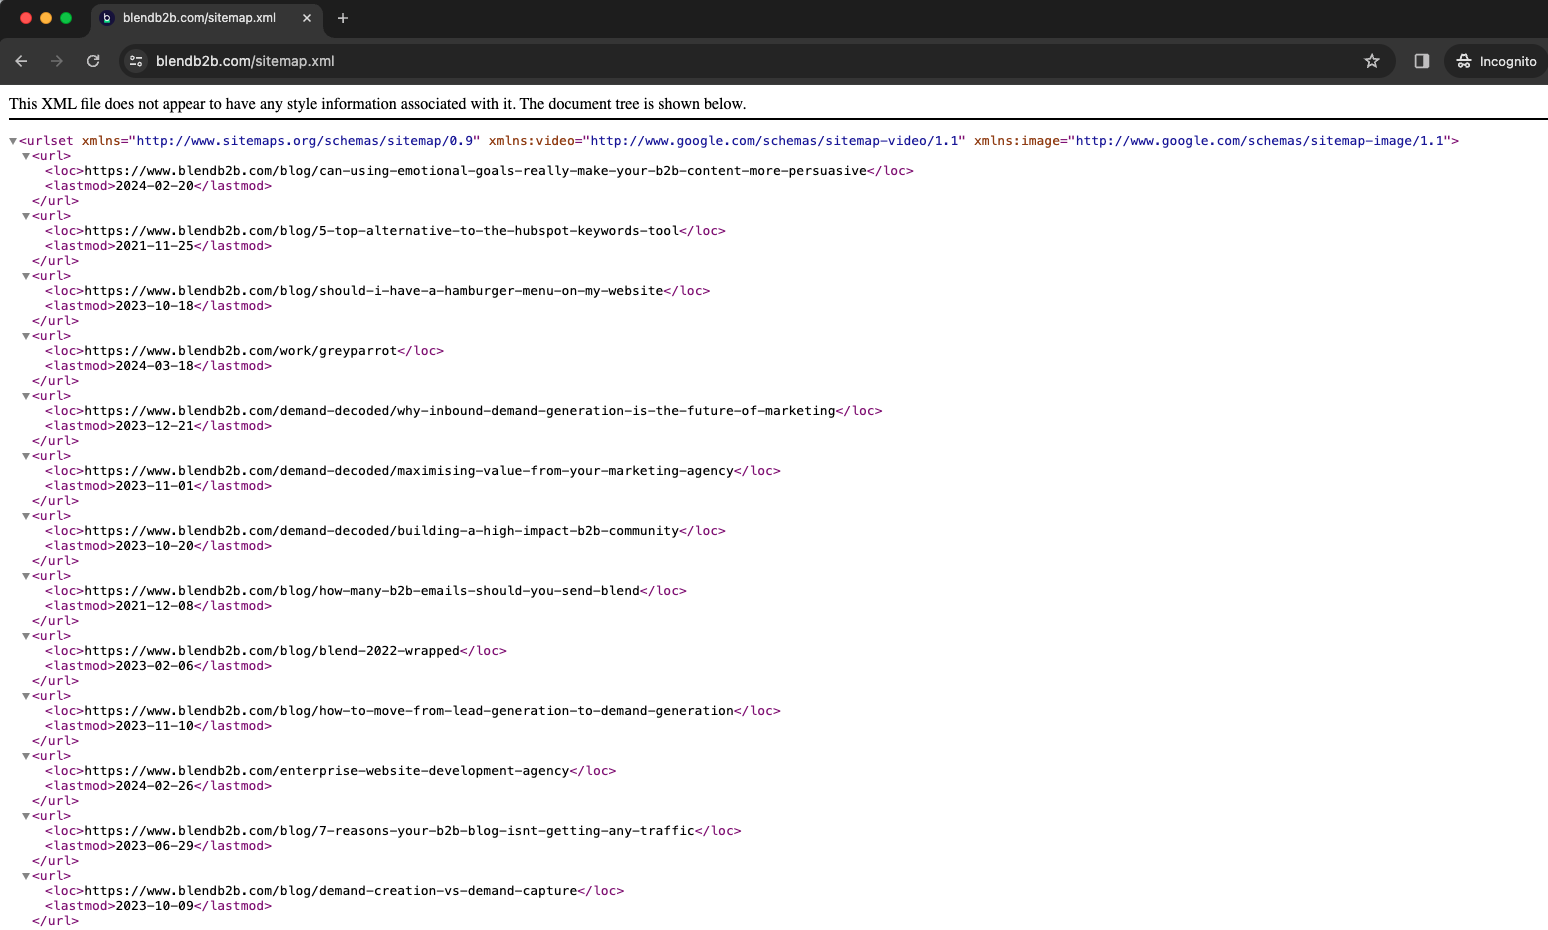1548x930 pixels.
Task: Click the forward navigation arrow
Action: coord(57,61)
